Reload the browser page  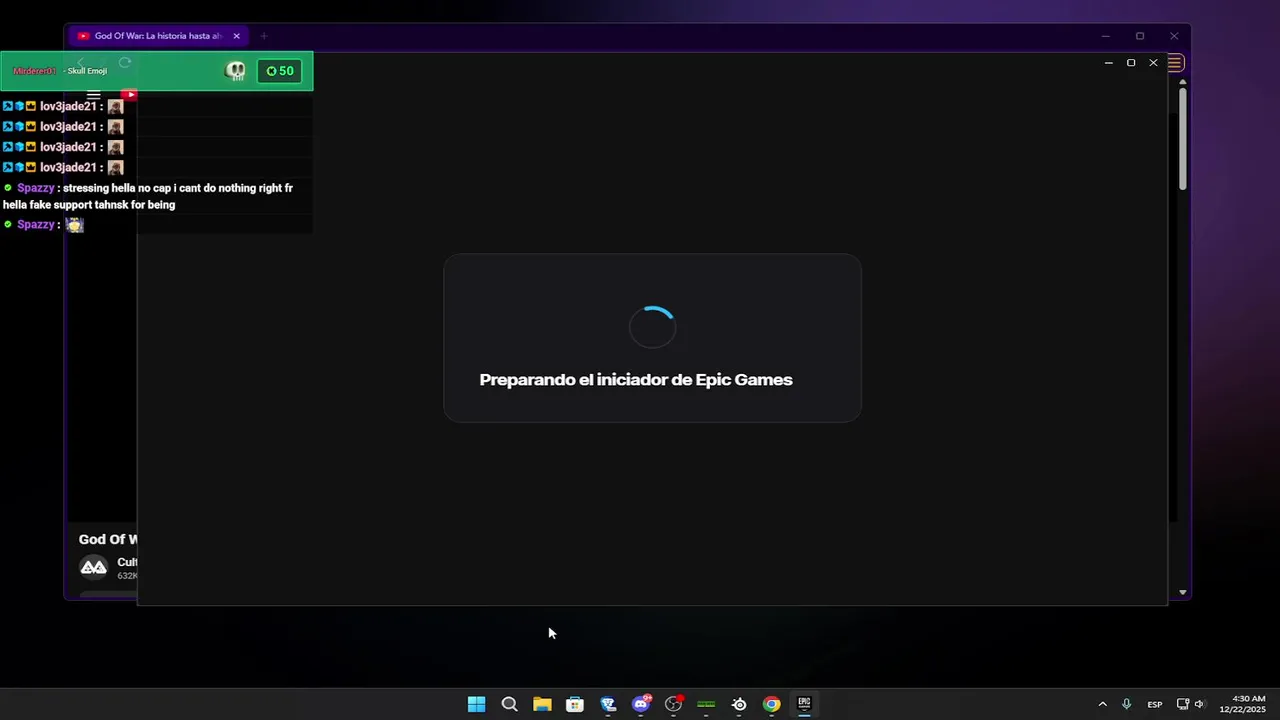[x=125, y=63]
